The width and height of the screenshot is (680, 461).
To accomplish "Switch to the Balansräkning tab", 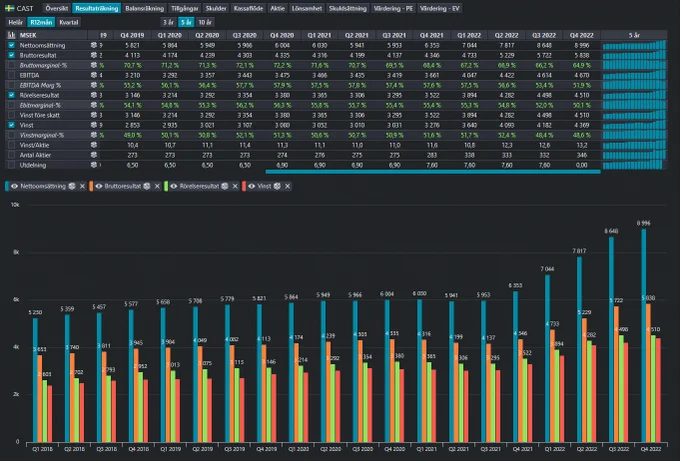I will 144,8.
